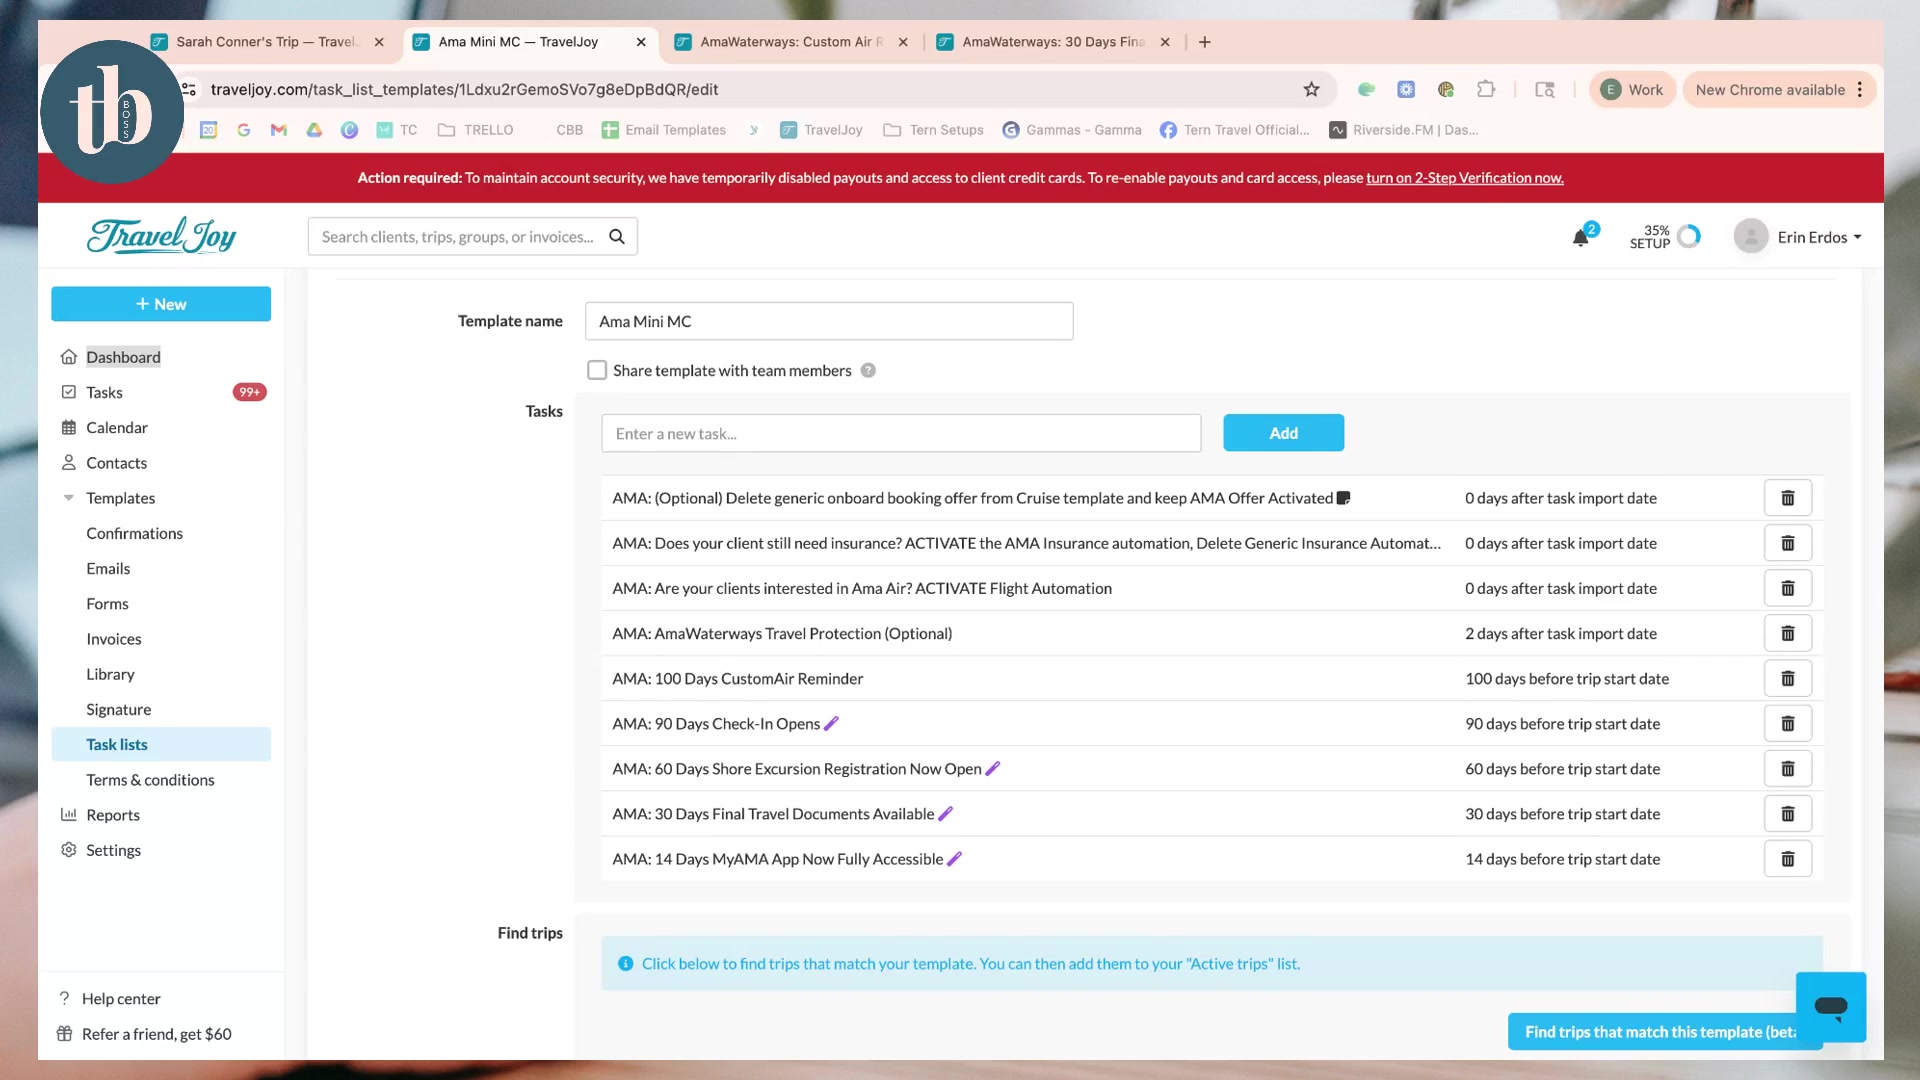Image resolution: width=1920 pixels, height=1080 pixels.
Task: Click the turn on 2-Step Verification link
Action: click(x=1465, y=178)
